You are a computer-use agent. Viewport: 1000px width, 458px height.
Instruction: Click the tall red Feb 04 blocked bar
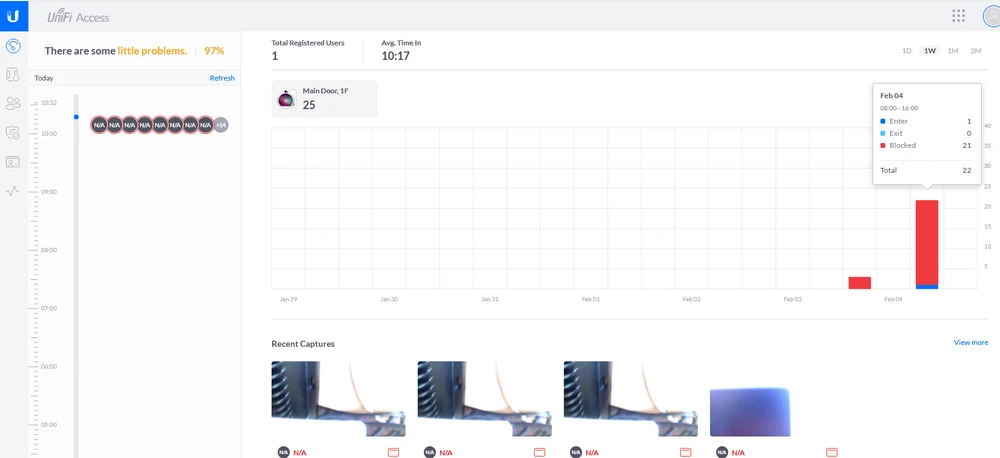927,241
